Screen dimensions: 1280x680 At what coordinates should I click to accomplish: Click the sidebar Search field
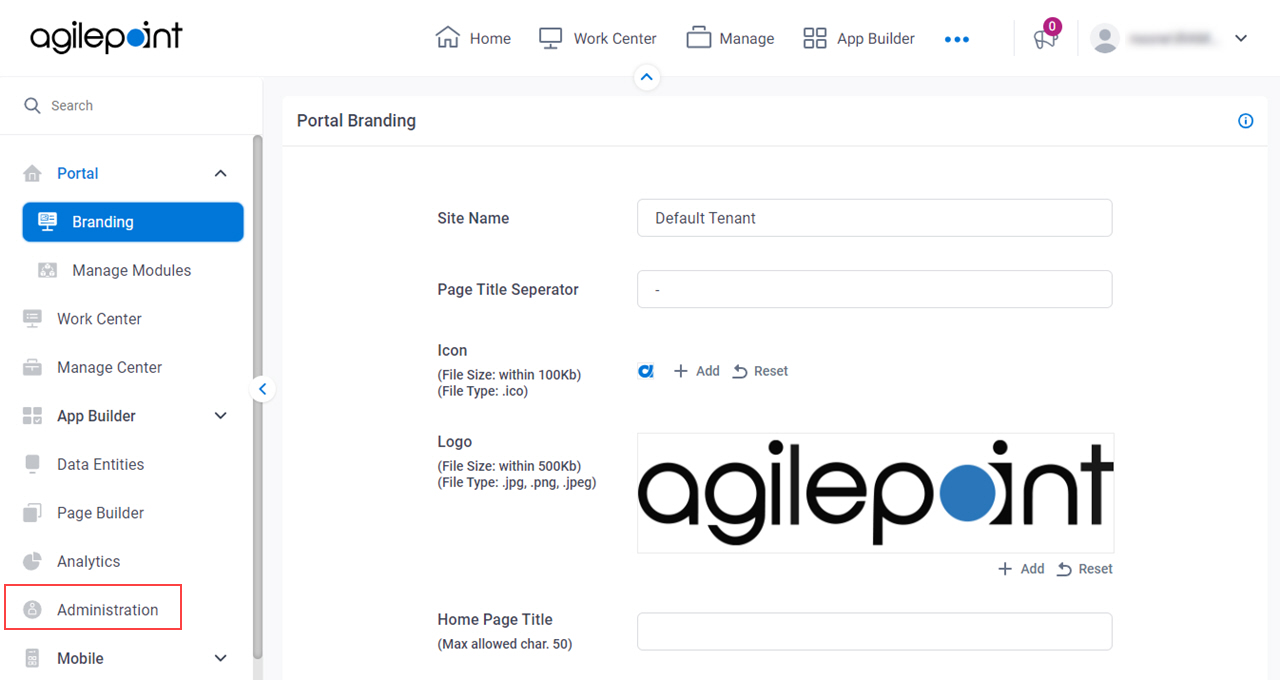[x=131, y=105]
